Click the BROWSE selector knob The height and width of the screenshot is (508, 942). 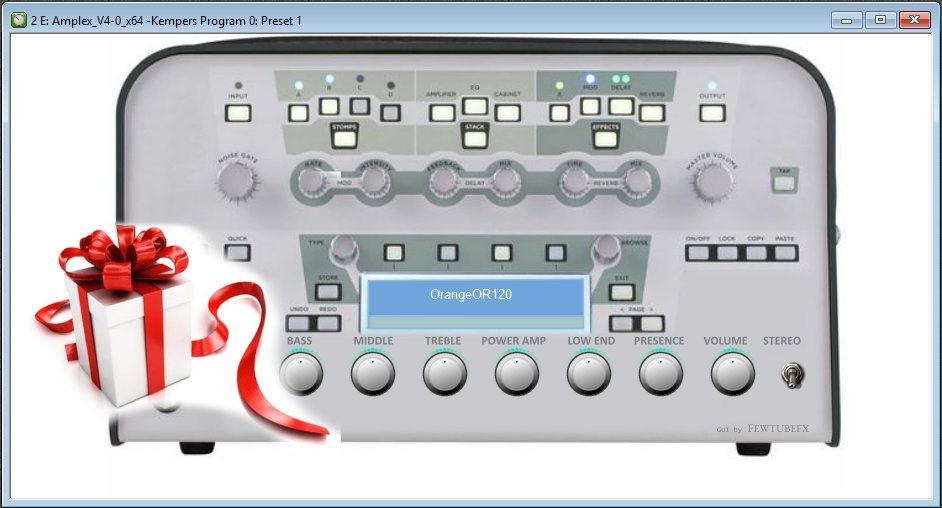(x=606, y=247)
